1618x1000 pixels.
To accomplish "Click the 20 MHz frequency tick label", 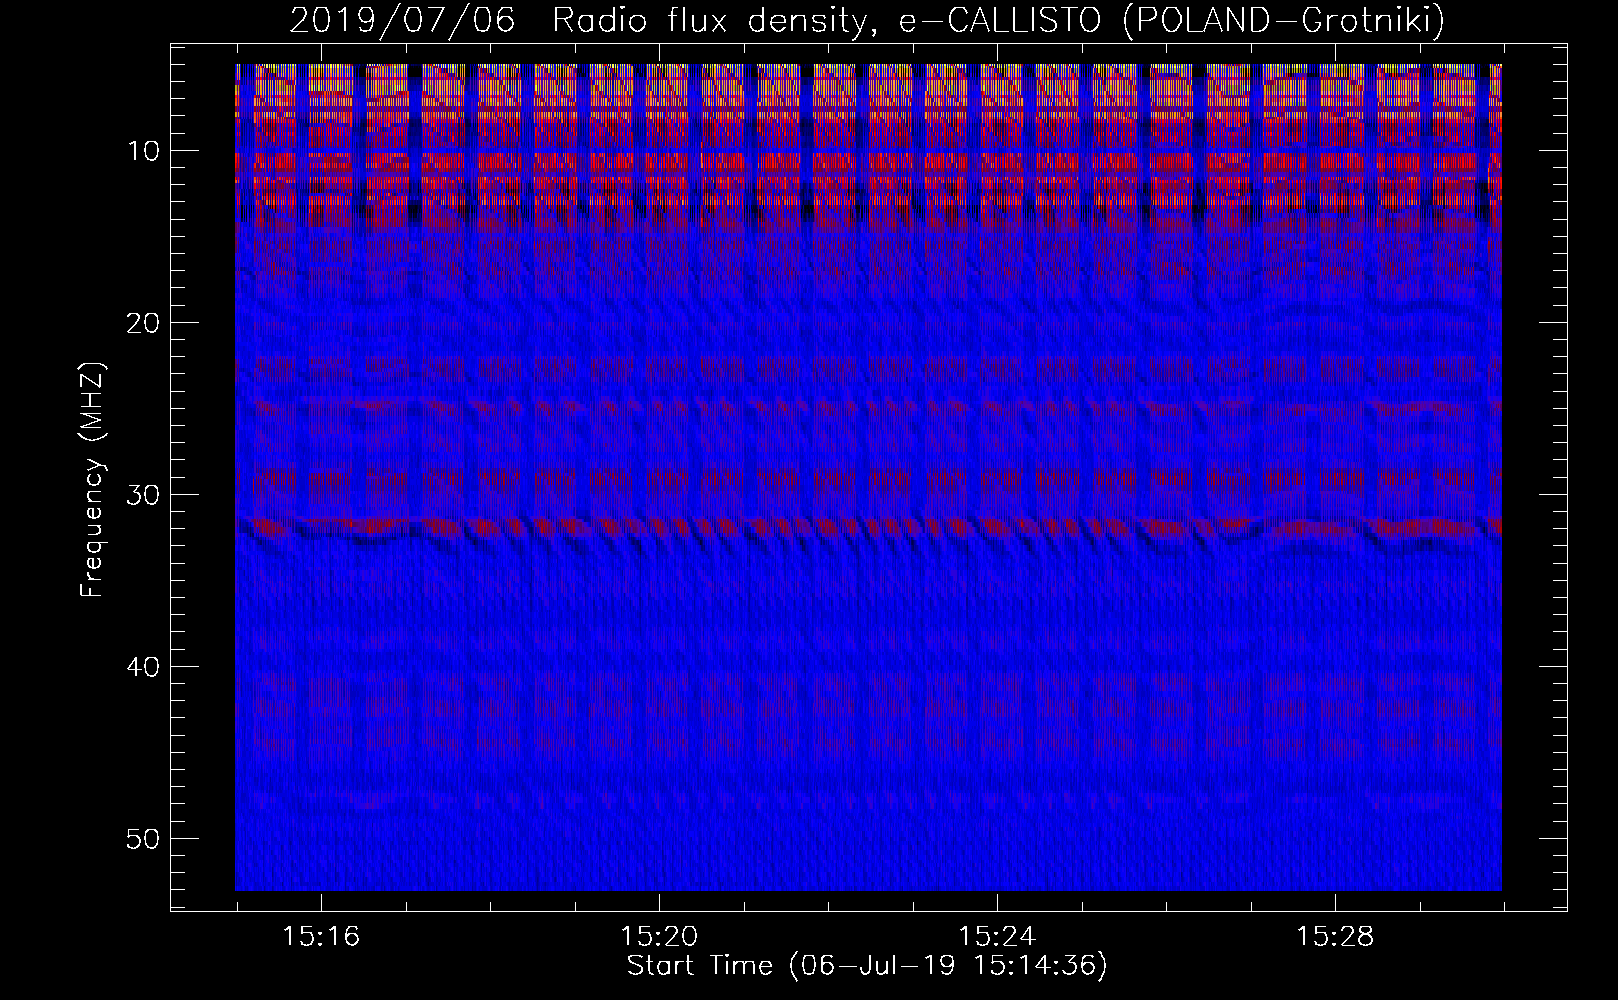I will (x=144, y=323).
